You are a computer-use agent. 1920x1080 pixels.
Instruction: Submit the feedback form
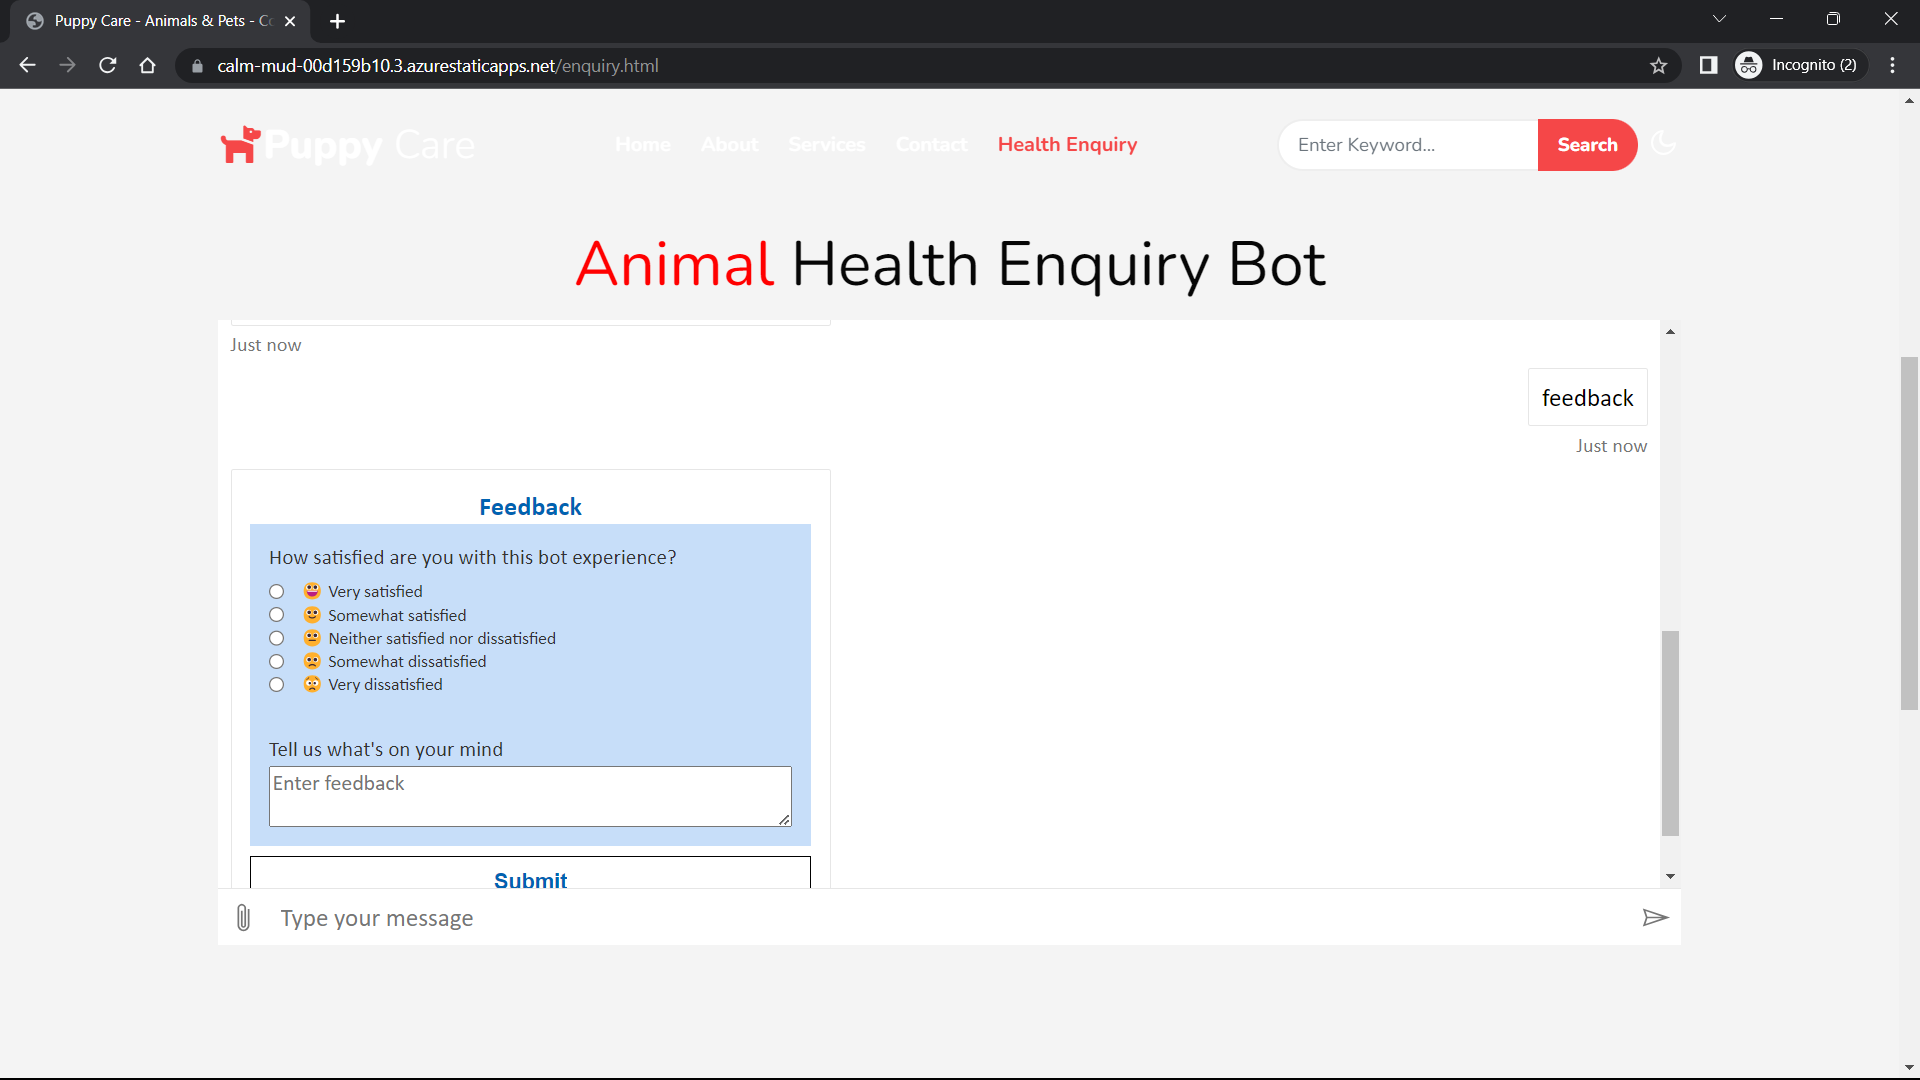[530, 880]
